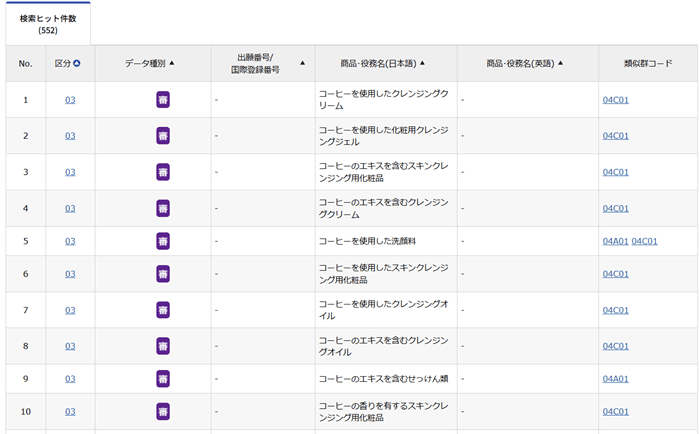Viewport: 700px width, 434px height.
Task: Select text コーヒーのエキスを含むせっけん類
Action: [x=383, y=379]
